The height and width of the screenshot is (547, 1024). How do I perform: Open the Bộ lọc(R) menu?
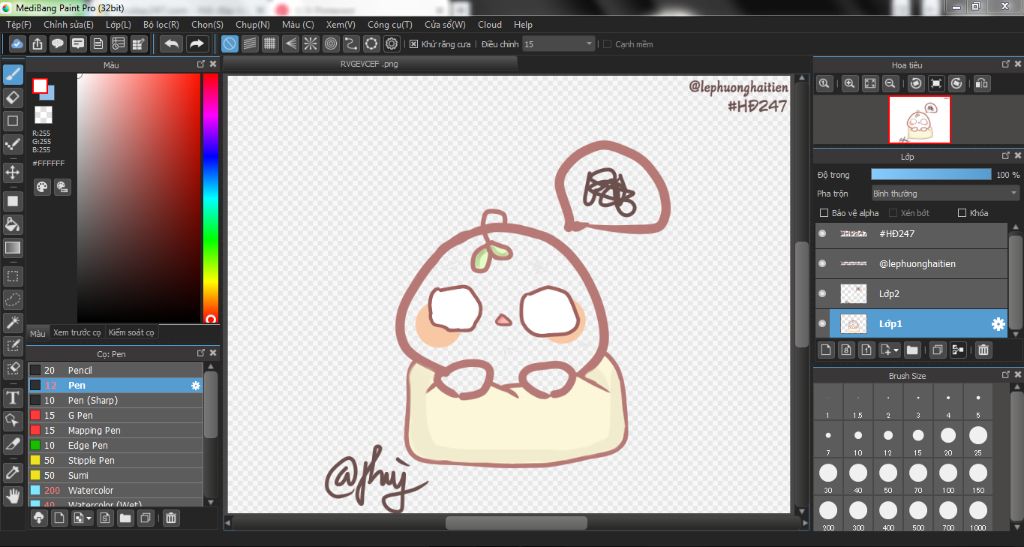tap(161, 25)
